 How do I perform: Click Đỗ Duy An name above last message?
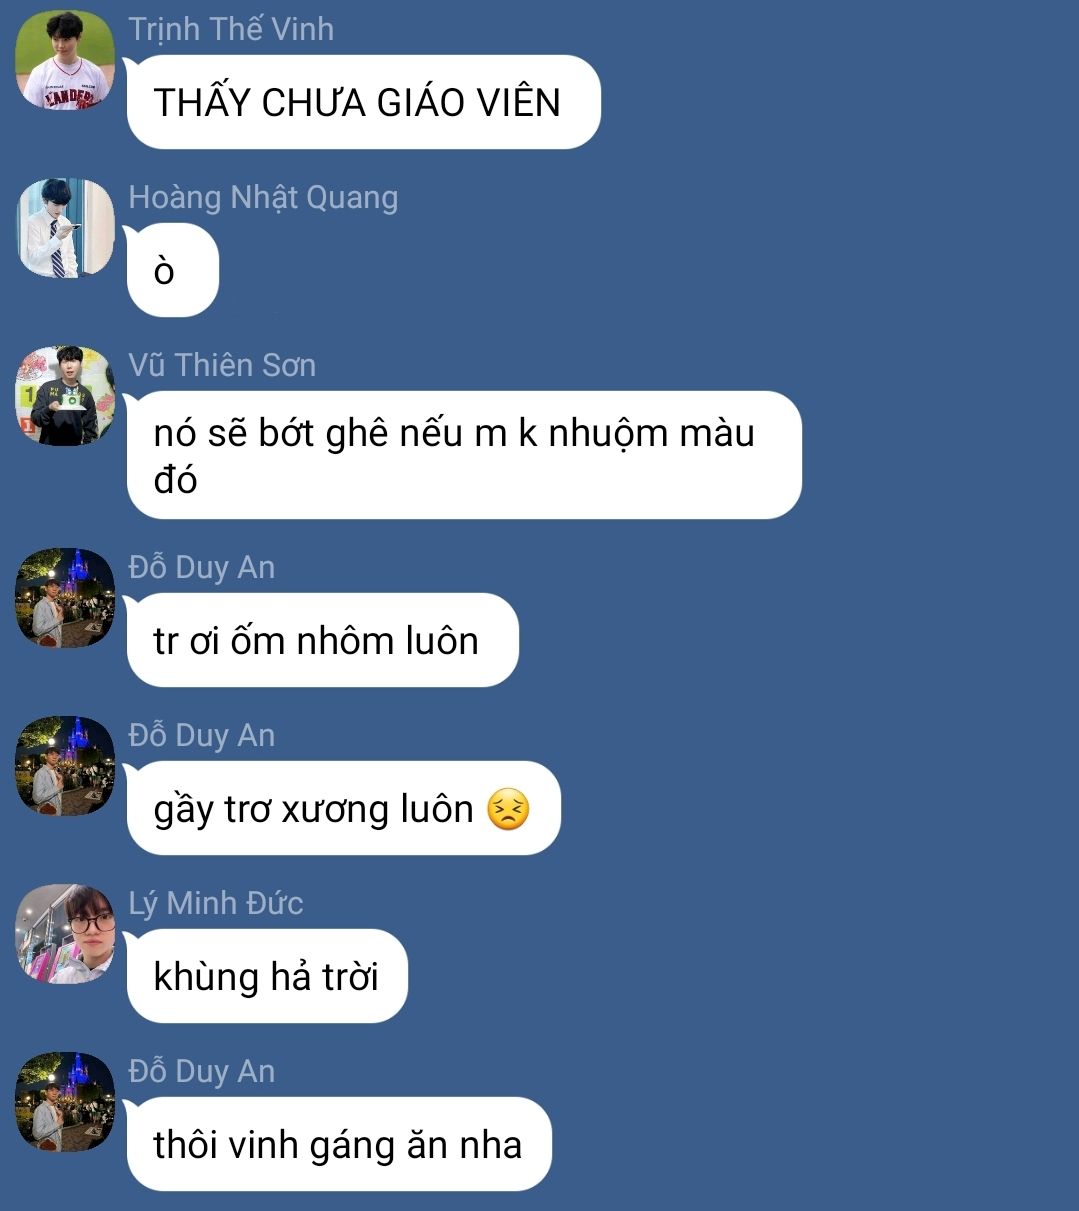pos(202,1071)
